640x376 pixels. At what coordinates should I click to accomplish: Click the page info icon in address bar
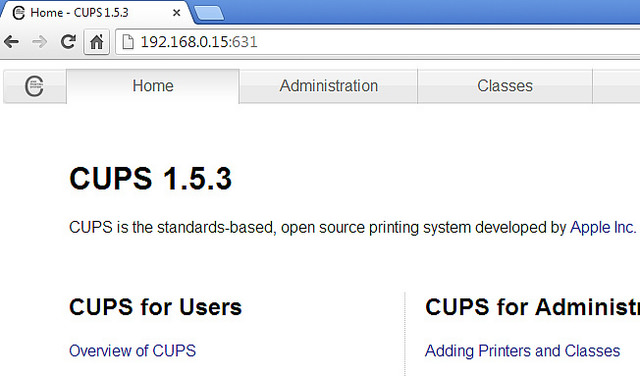point(128,42)
